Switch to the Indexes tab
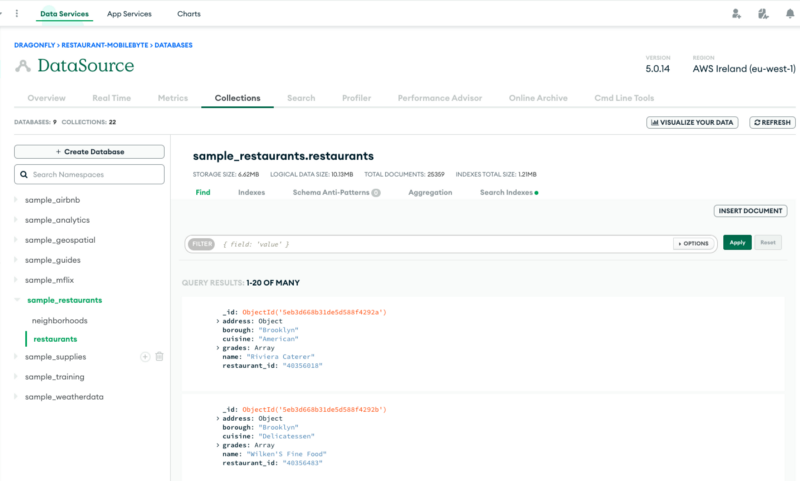This screenshot has width=800, height=481. pyautogui.click(x=251, y=192)
